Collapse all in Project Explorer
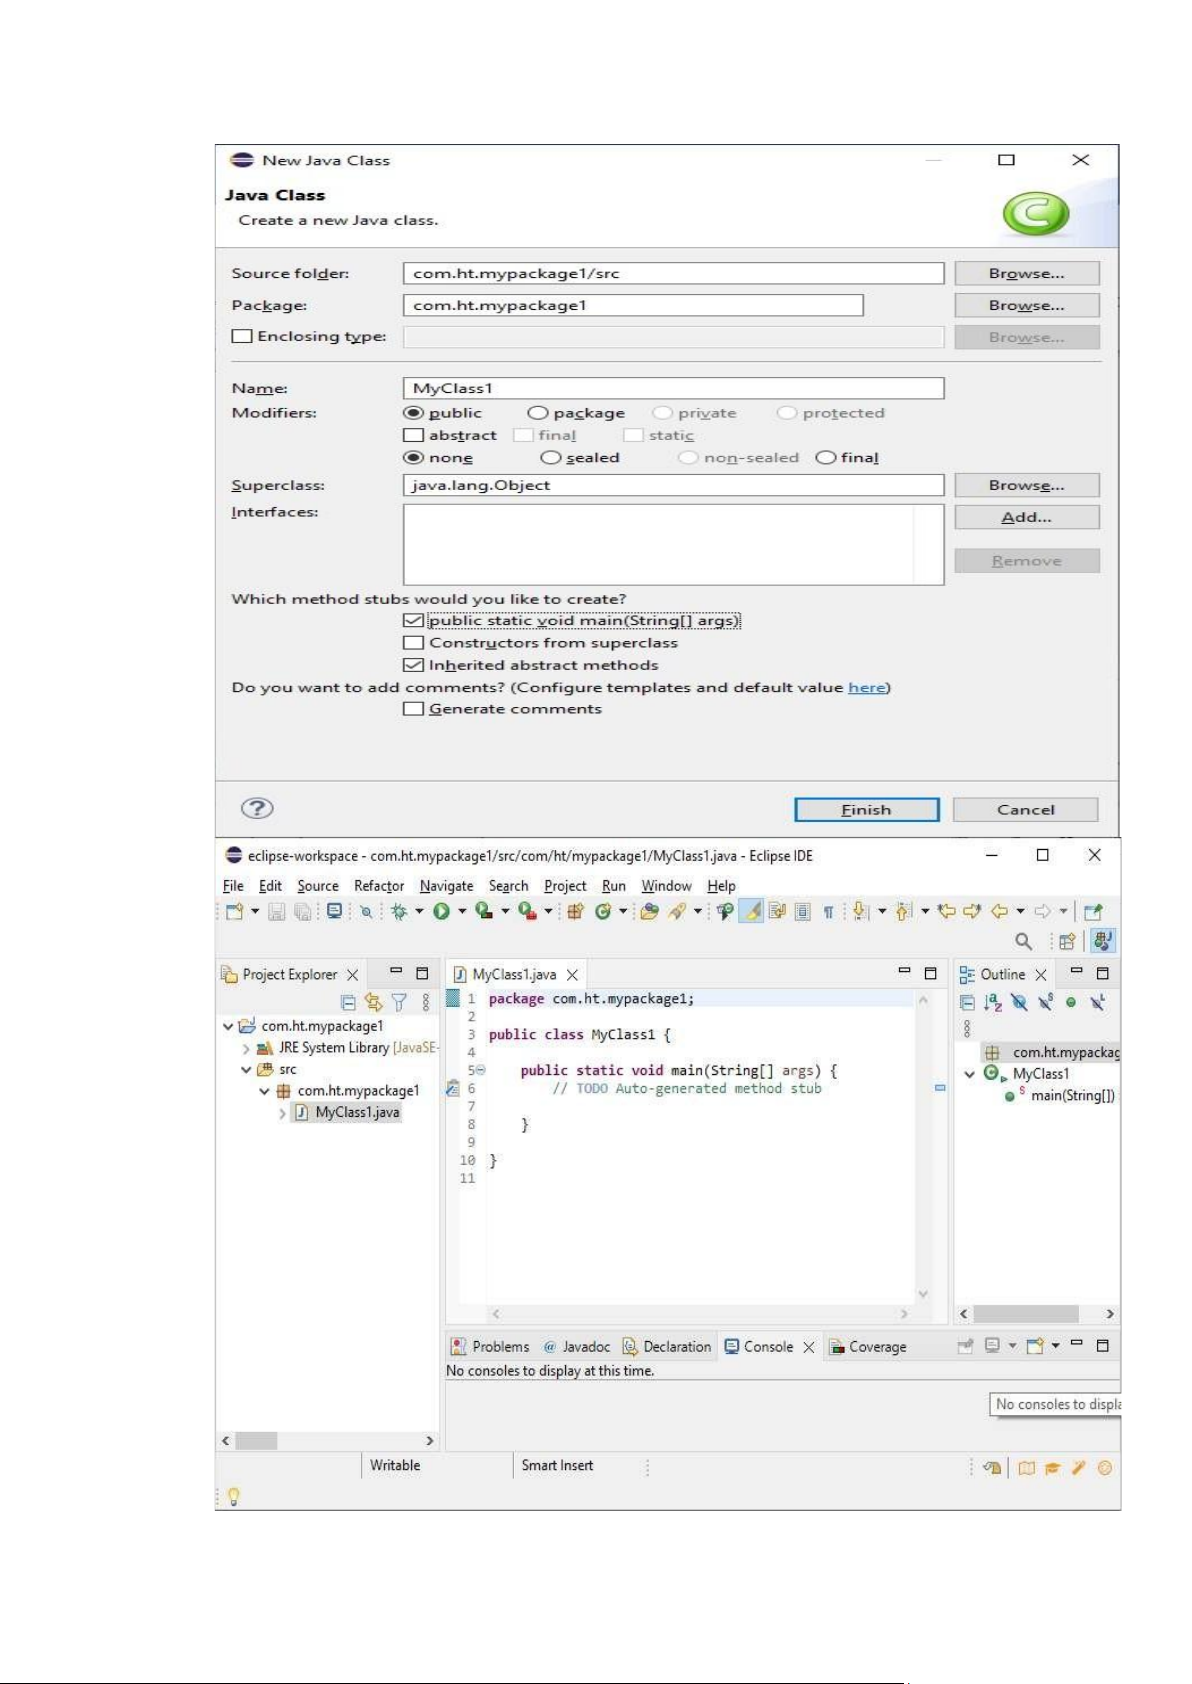The image size is (1192, 1684). [x=348, y=1002]
